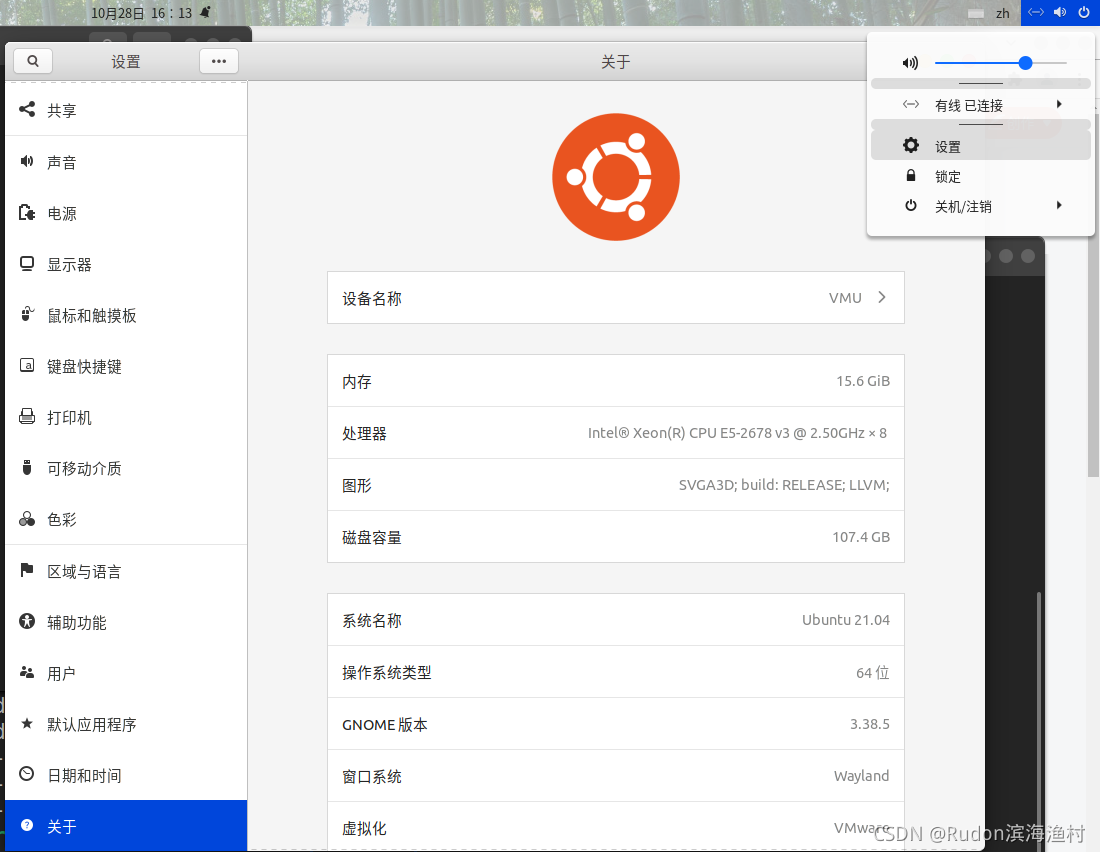
Task: Click the notification bell next to the clock
Action: [206, 13]
